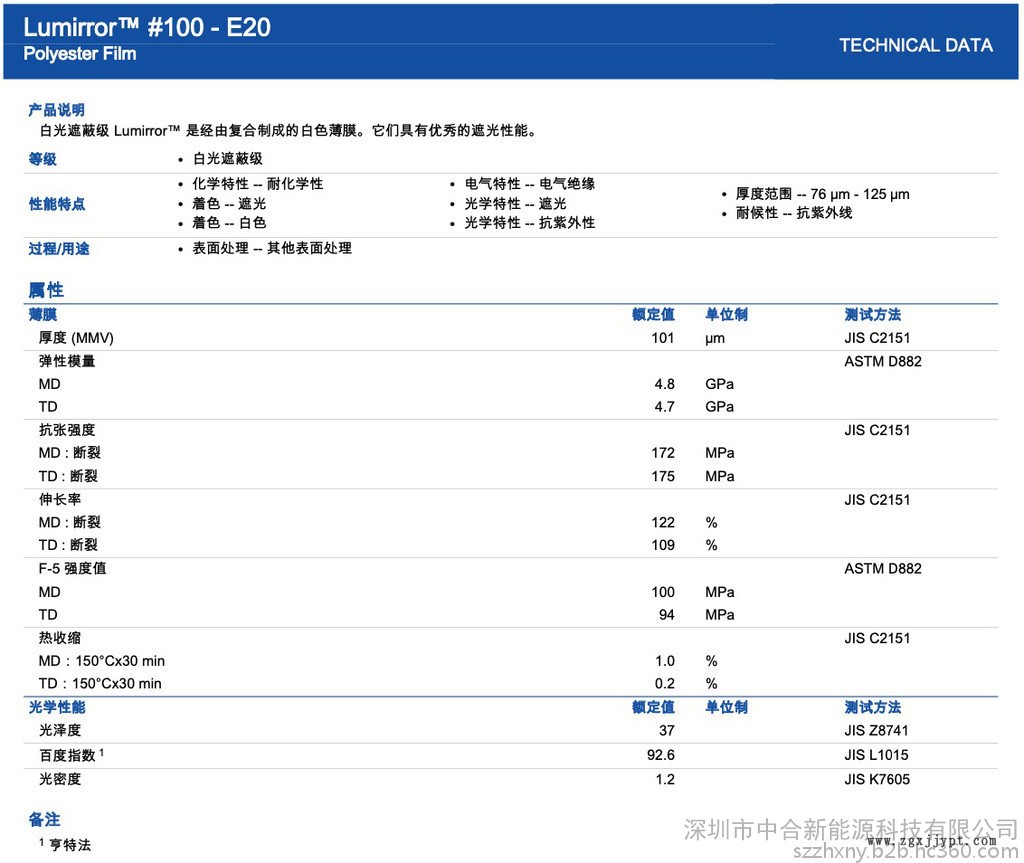The width and height of the screenshot is (1024, 863).
Task: Click the JIS K7605 test method
Action: (877, 779)
